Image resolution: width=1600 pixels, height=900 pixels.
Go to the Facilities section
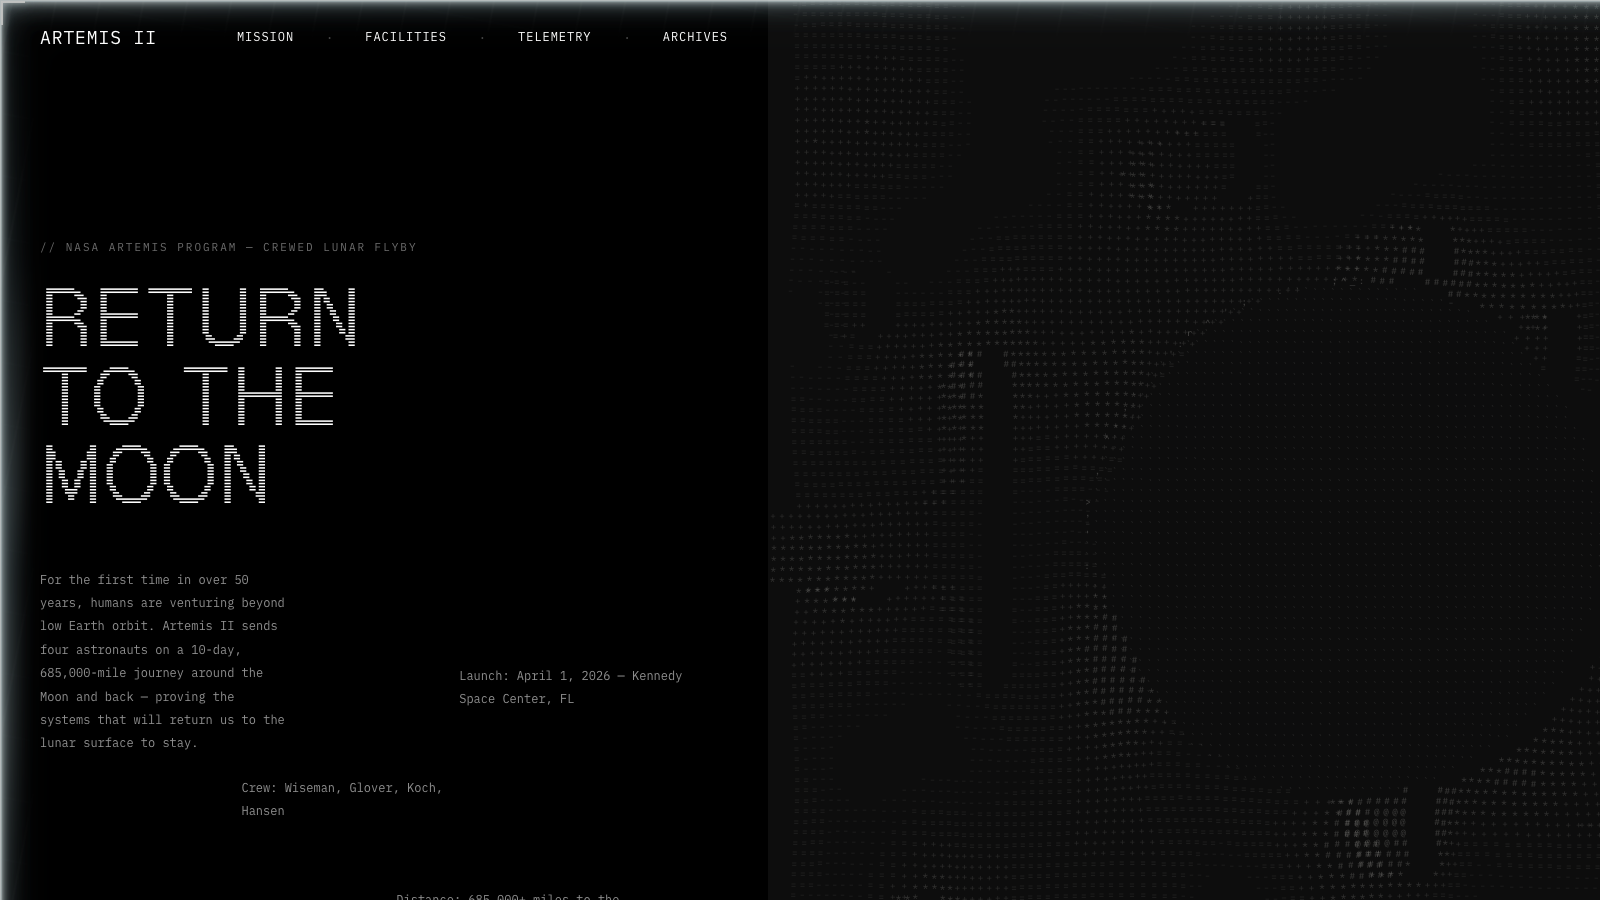[x=405, y=37]
